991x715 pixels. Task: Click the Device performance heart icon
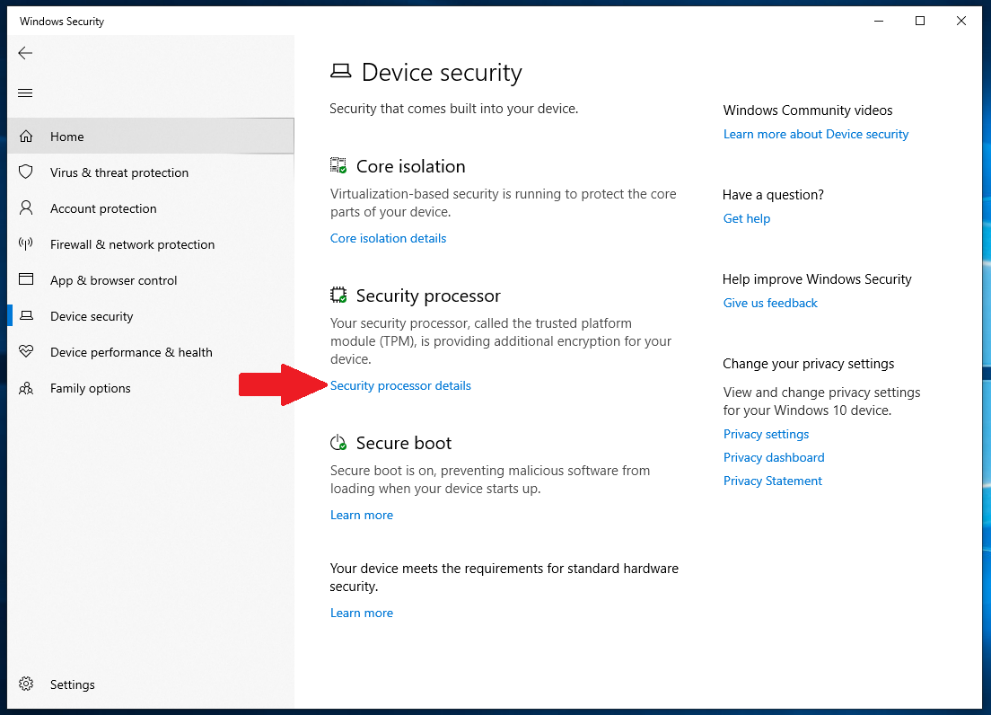pos(26,351)
